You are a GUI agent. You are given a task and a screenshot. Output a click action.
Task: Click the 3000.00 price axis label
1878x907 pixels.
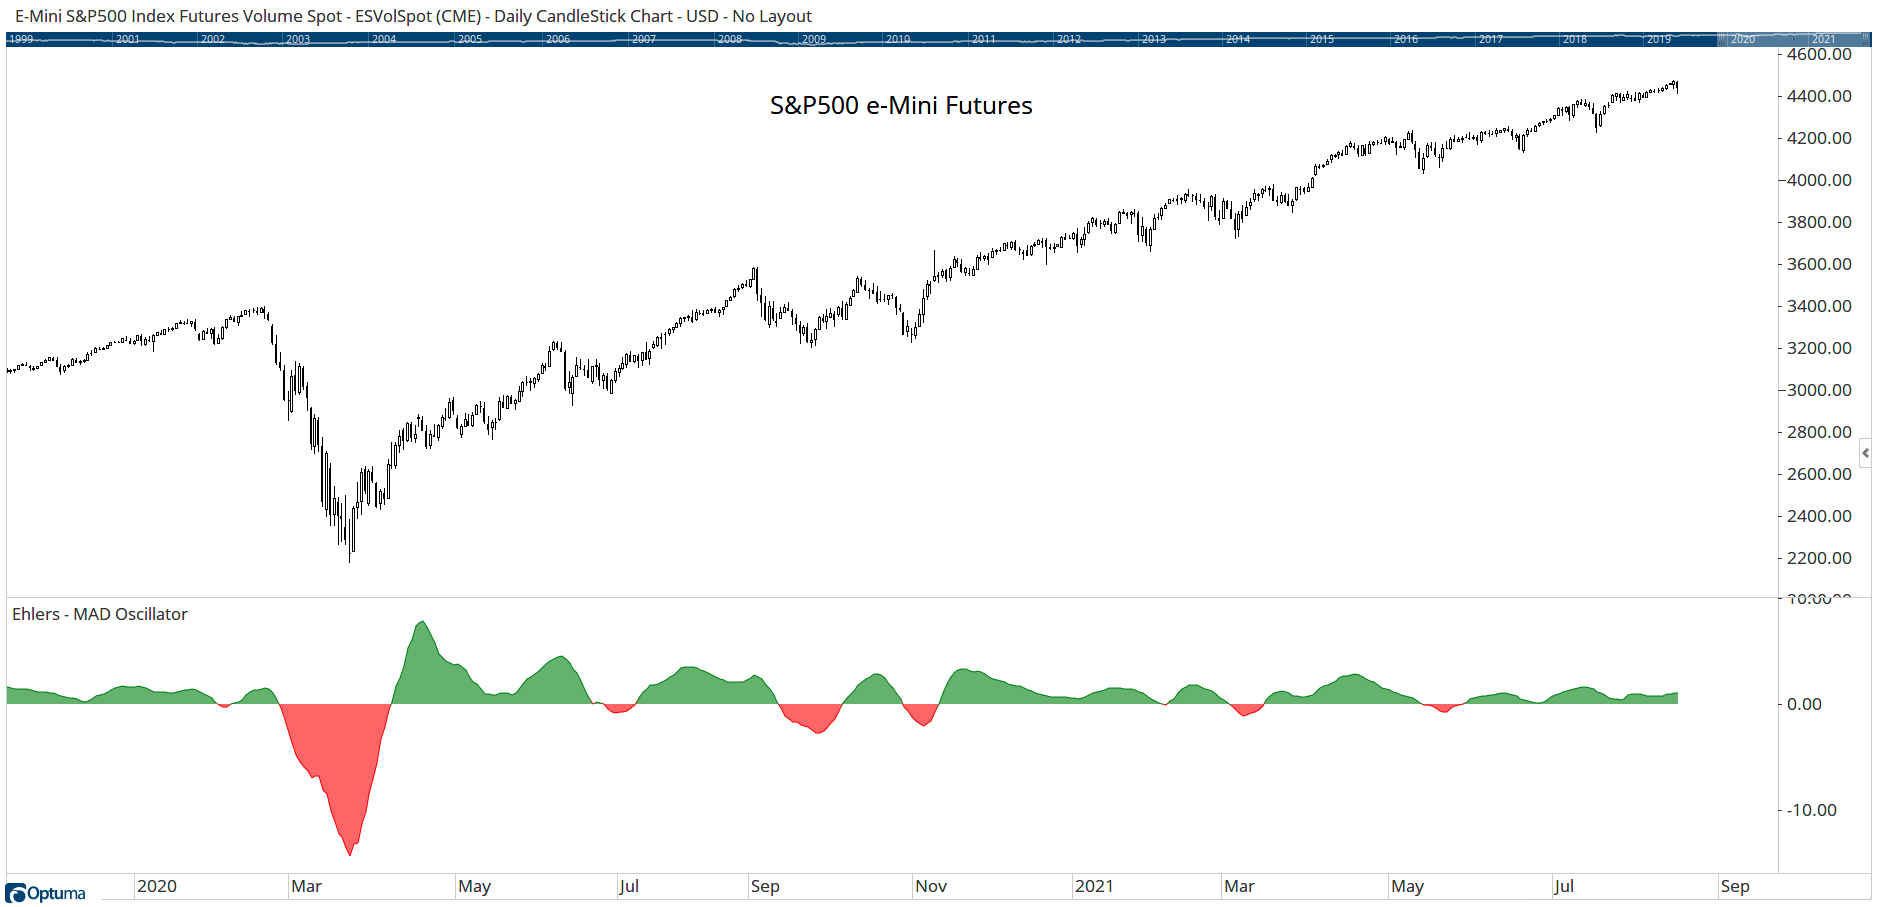click(x=1819, y=390)
